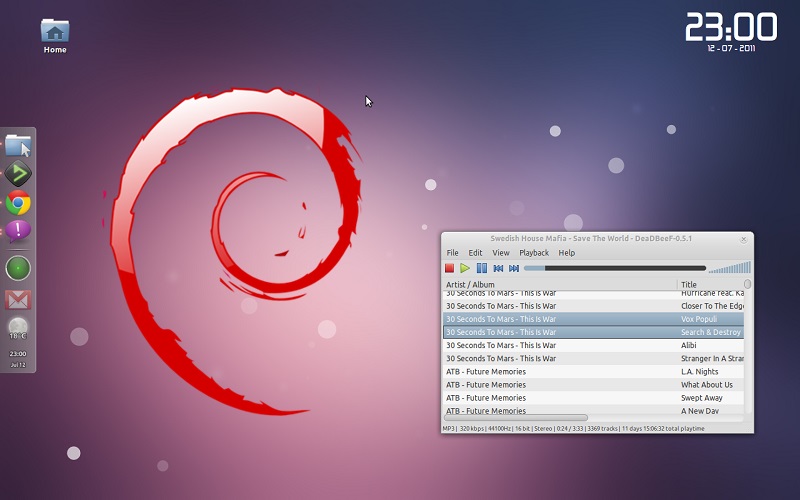Image resolution: width=800 pixels, height=500 pixels.
Task: Skip to the next track
Action: coord(514,268)
